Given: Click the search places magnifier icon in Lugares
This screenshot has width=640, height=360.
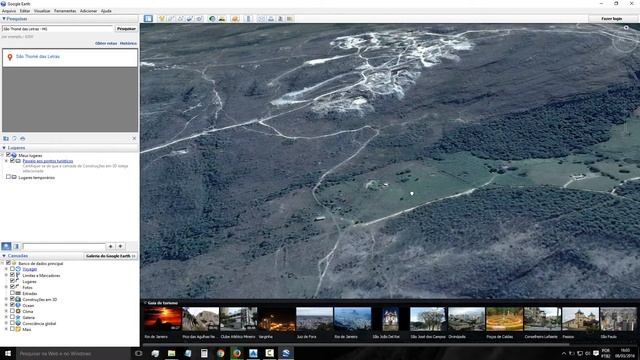Looking at the screenshot, I should [6, 246].
